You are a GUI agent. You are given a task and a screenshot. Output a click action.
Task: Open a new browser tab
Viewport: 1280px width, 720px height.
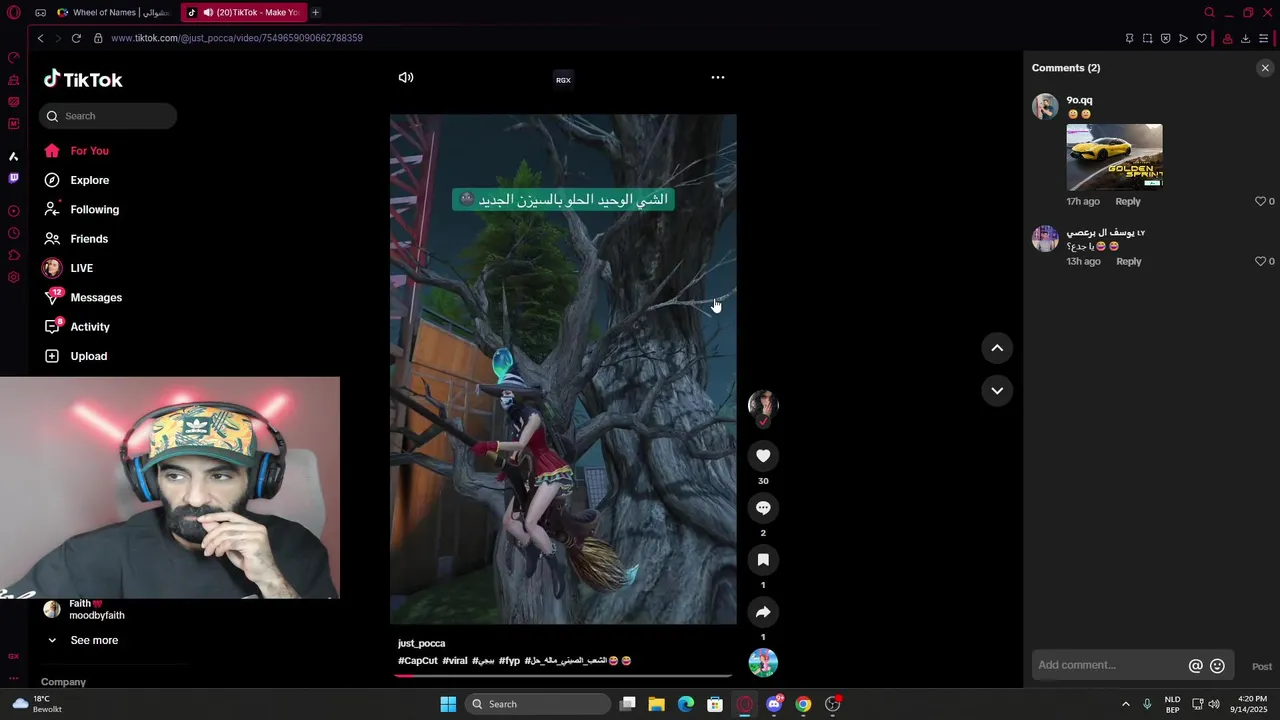click(315, 12)
